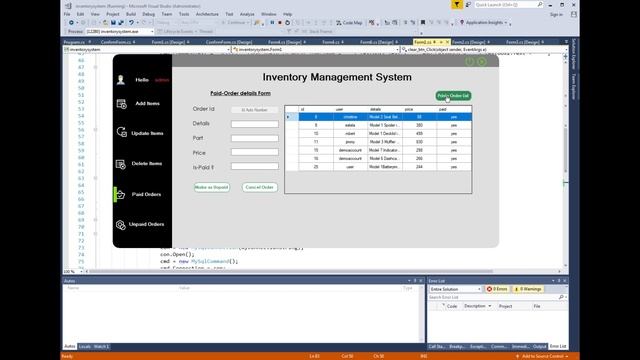The height and width of the screenshot is (360, 640).
Task: Click the Save All toolbar icon
Action: pos(121,22)
